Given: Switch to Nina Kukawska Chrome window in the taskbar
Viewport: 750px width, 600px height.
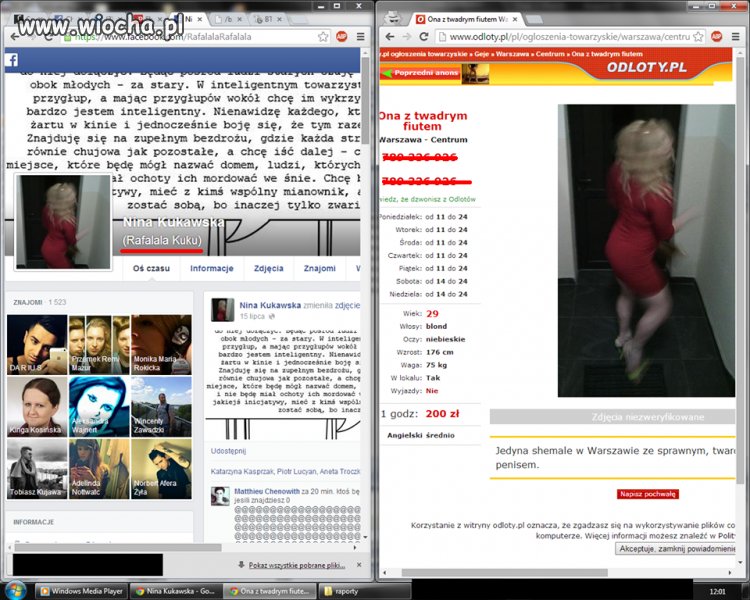Looking at the screenshot, I should [176, 591].
